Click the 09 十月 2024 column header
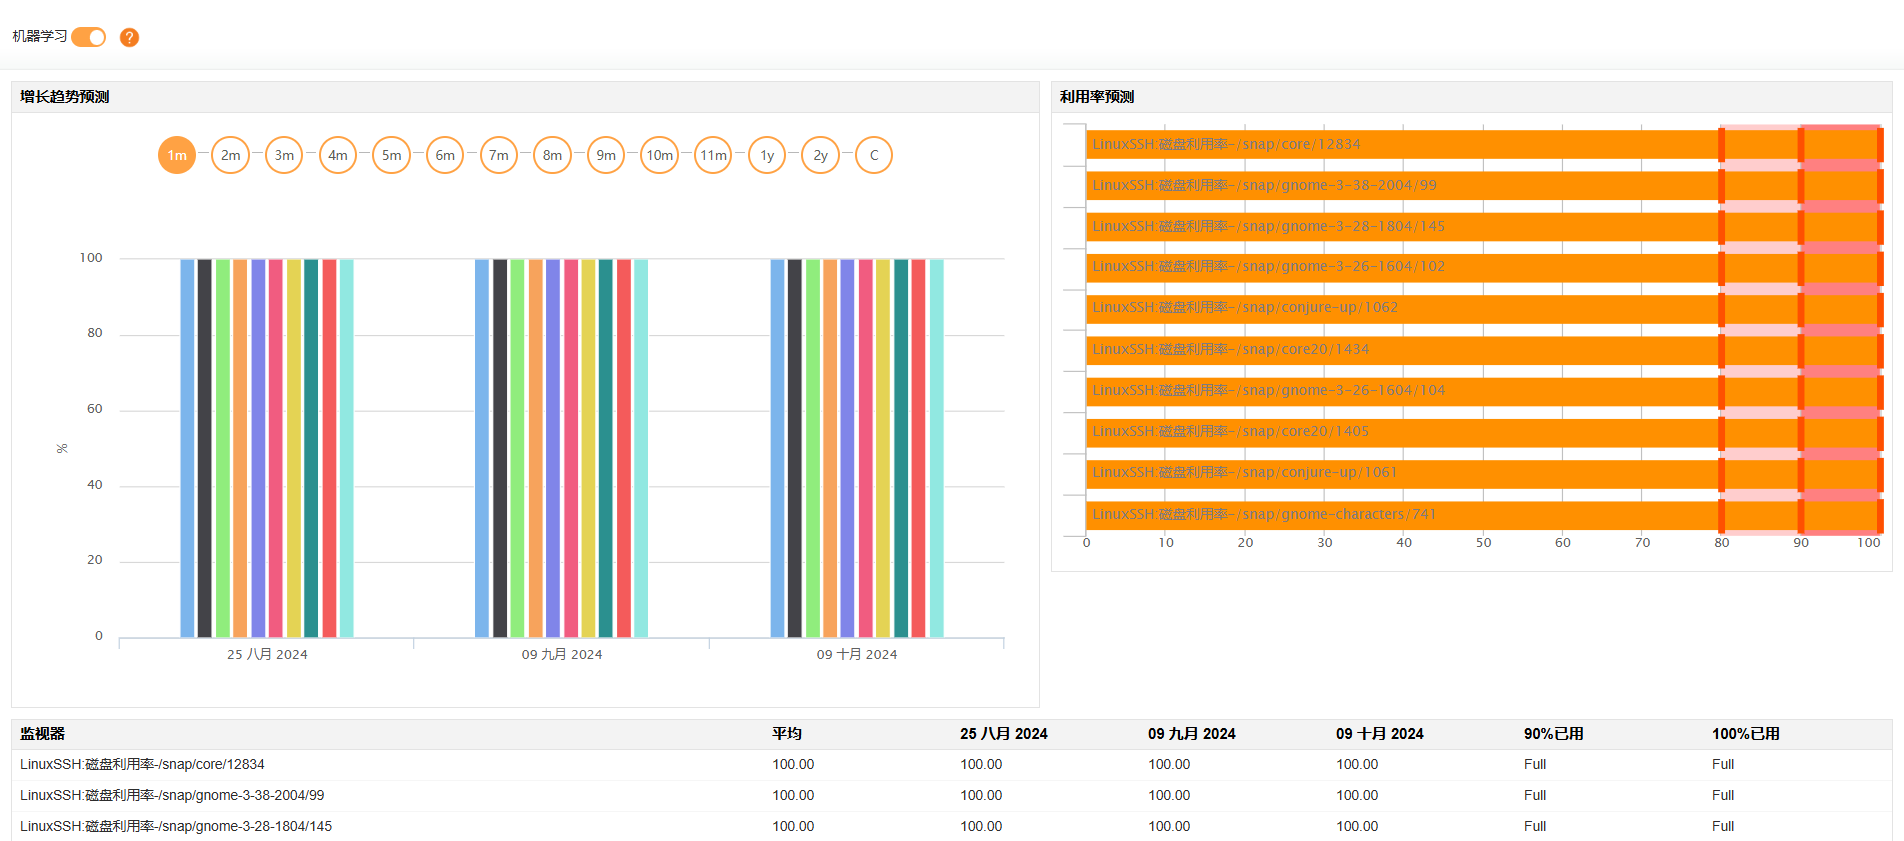 pos(1380,734)
